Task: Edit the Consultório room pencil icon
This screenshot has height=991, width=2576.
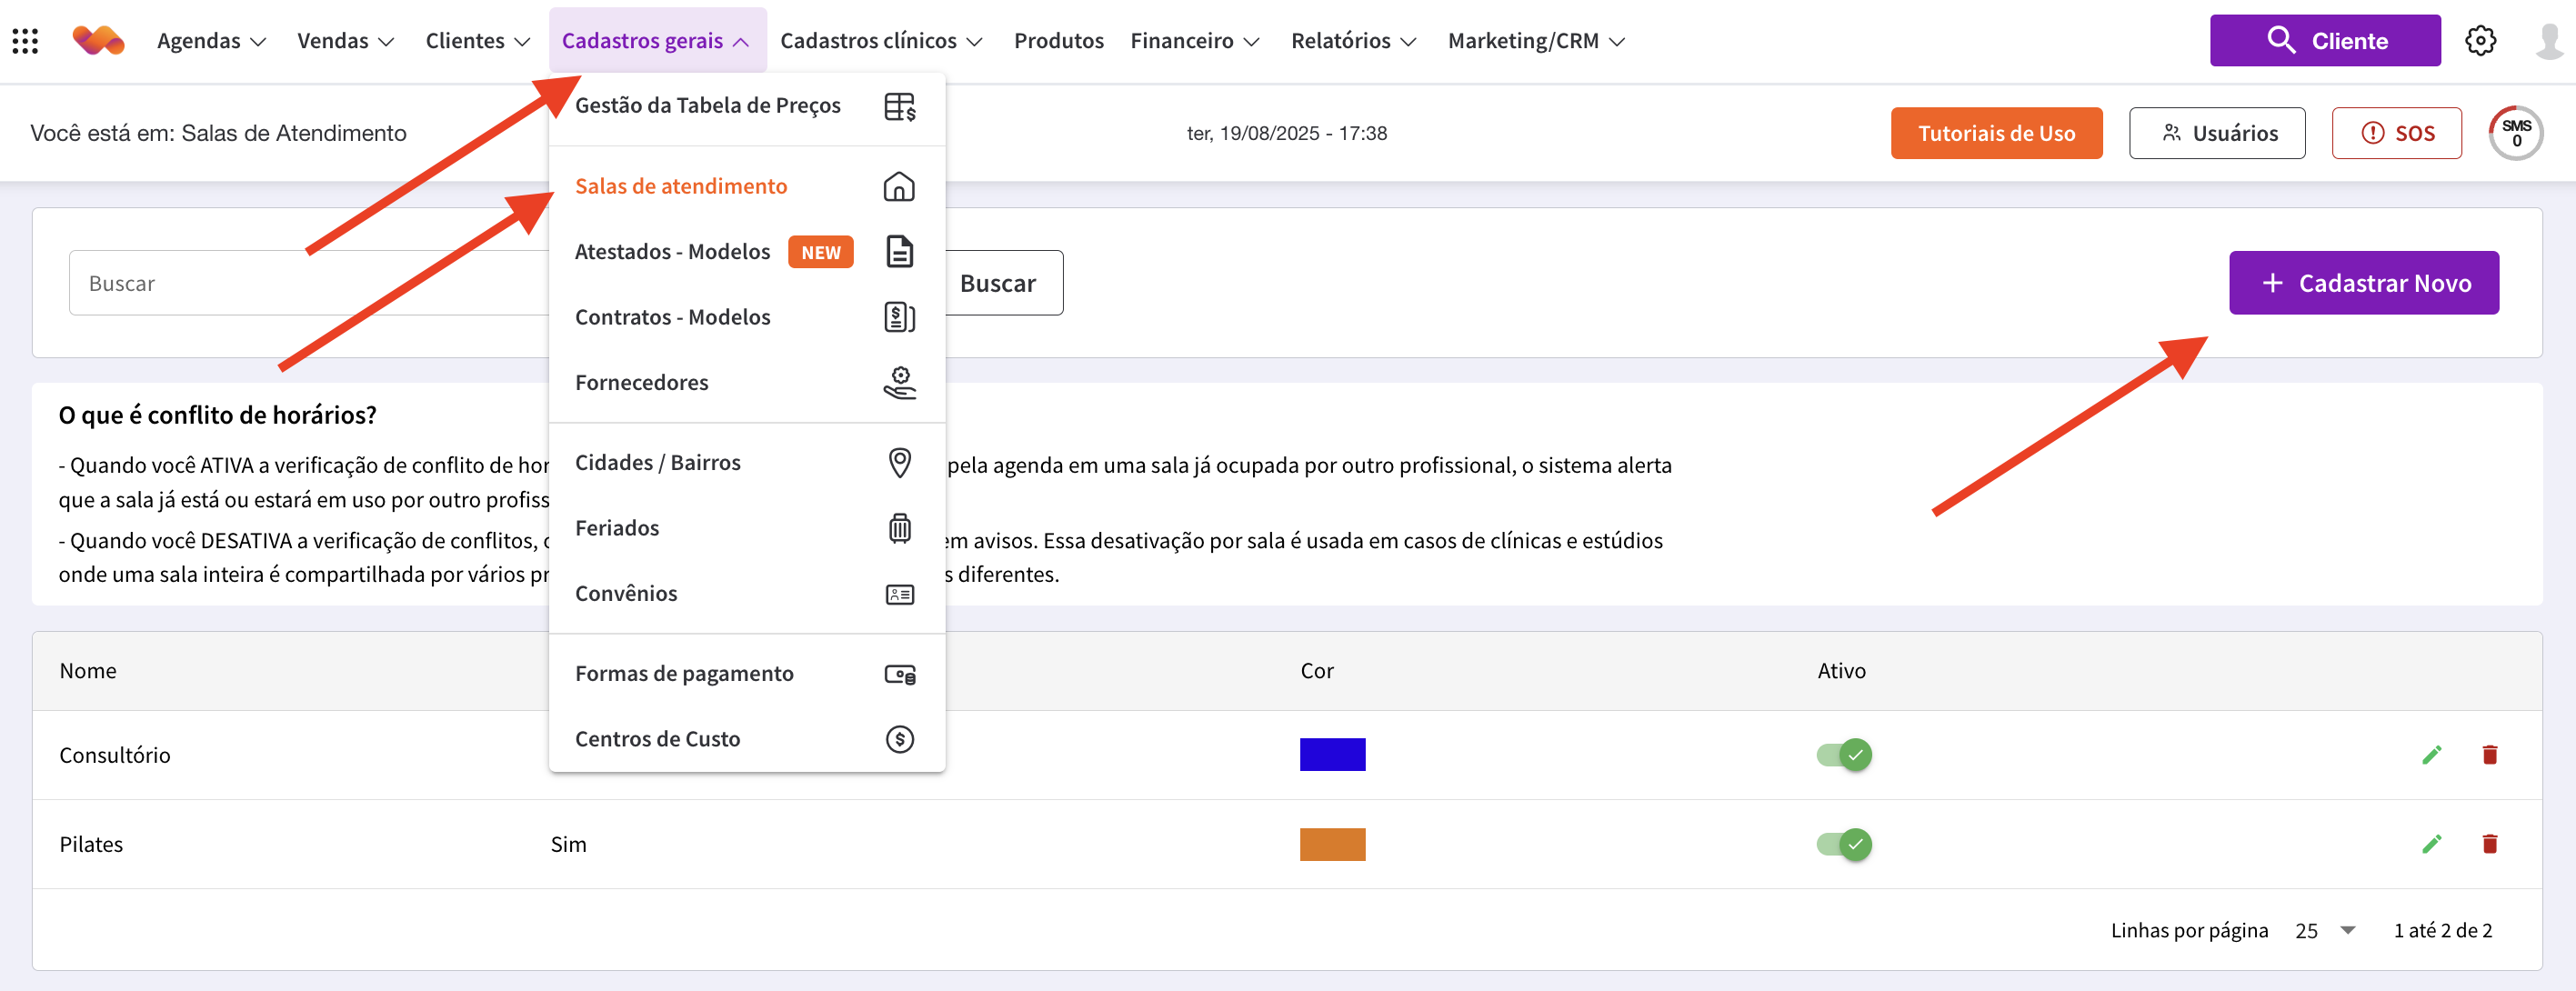Action: (x=2431, y=755)
